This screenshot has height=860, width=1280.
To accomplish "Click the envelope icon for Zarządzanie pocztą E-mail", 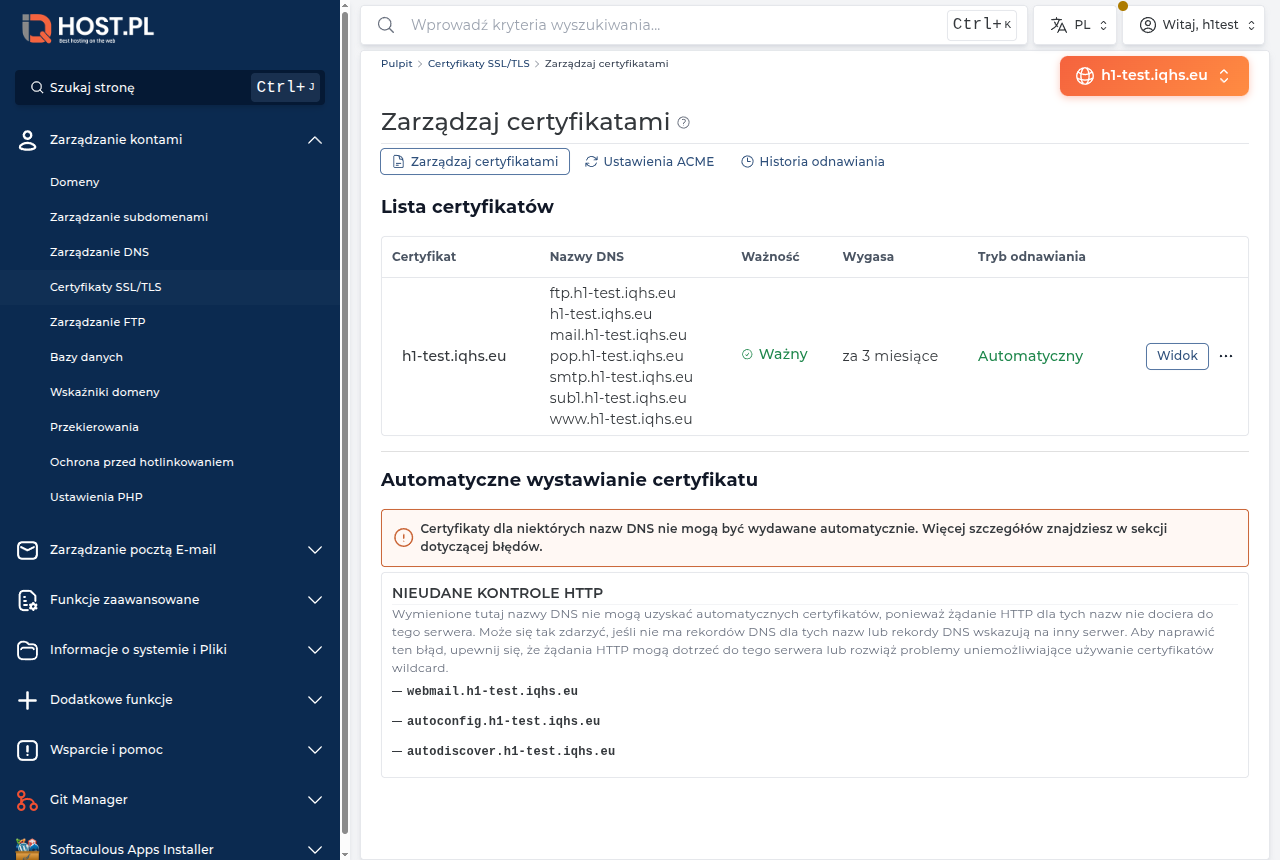I will (x=28, y=550).
